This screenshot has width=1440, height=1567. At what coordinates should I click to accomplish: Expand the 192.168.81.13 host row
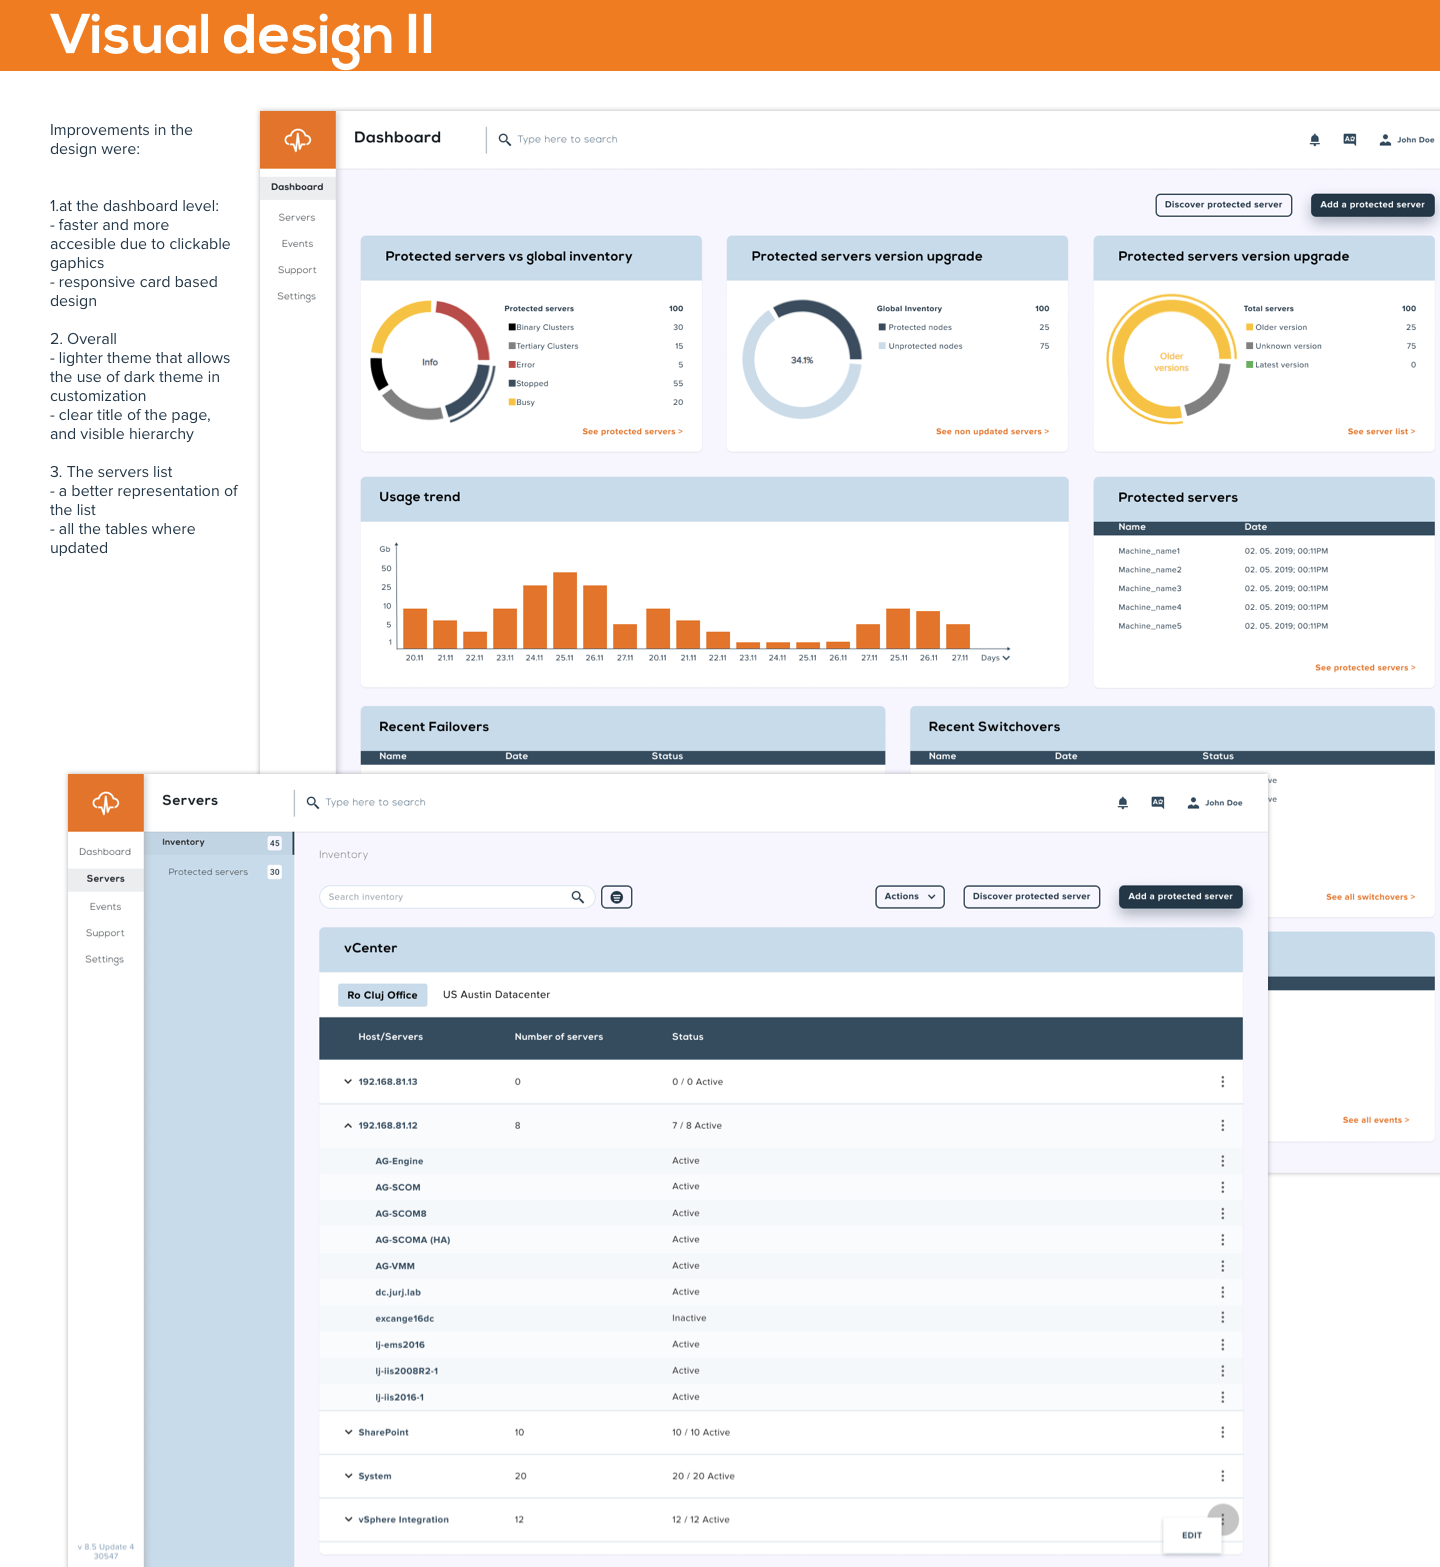[348, 1082]
